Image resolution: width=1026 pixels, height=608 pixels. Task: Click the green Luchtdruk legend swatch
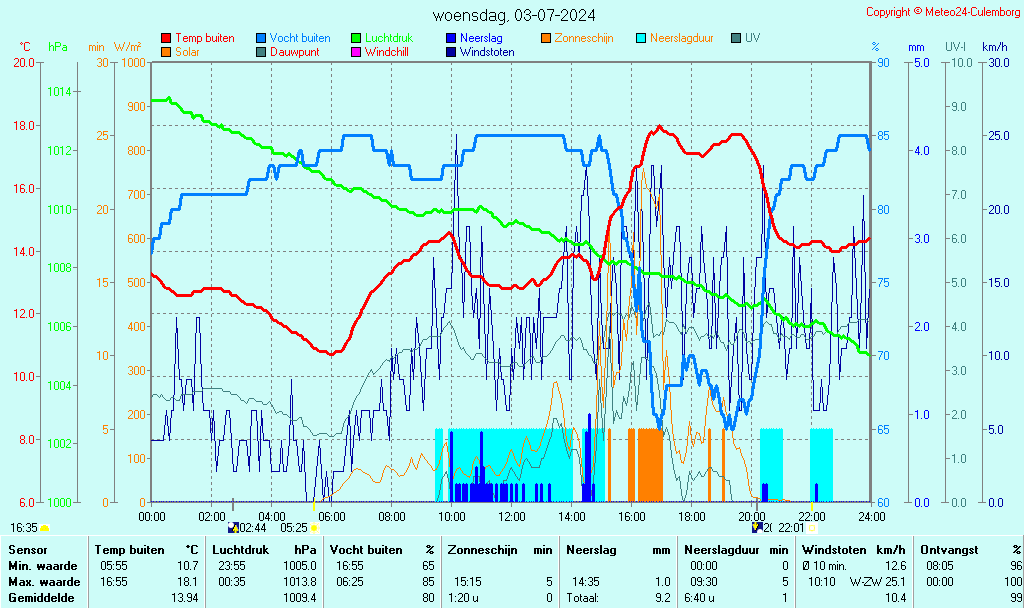(x=356, y=38)
